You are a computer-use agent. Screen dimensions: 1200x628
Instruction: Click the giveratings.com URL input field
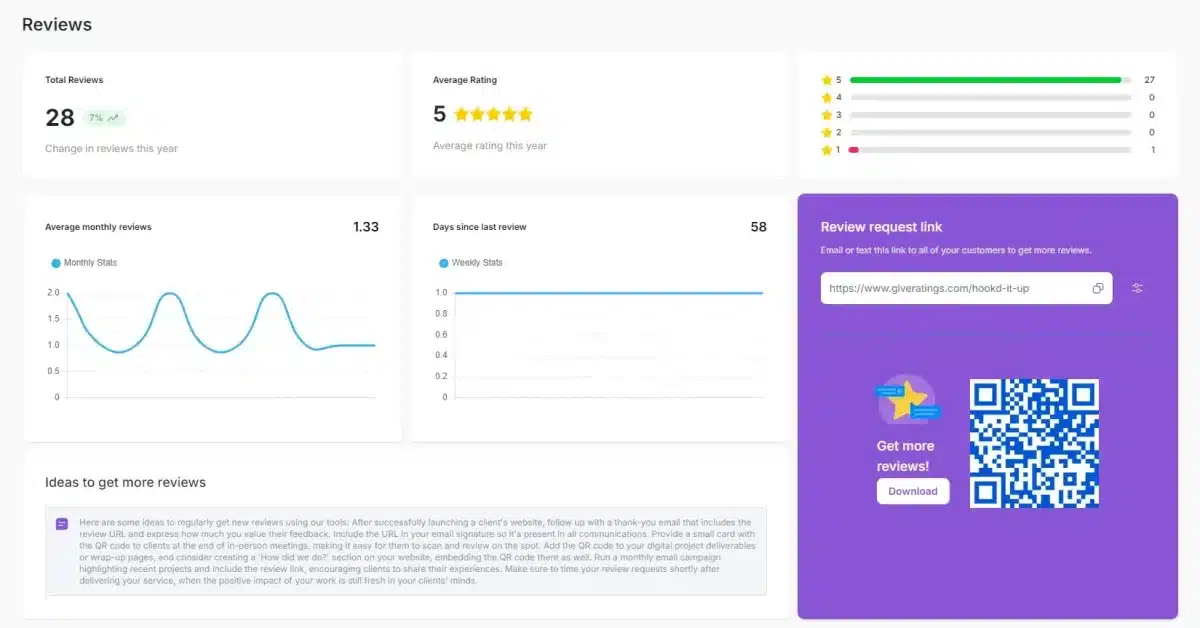click(x=955, y=288)
